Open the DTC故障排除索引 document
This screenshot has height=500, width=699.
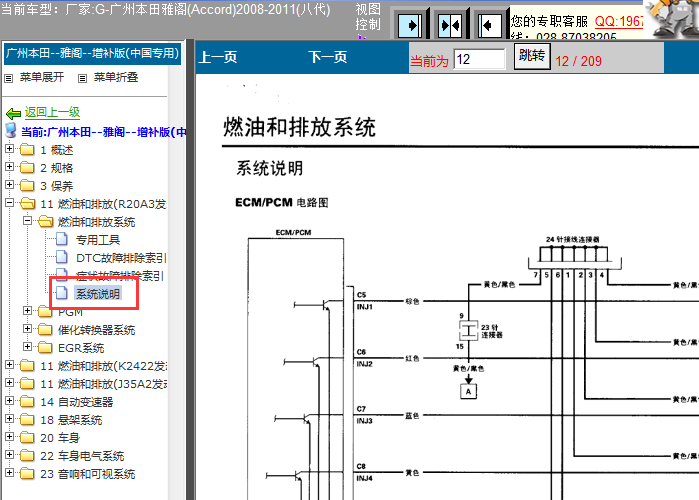(121, 258)
